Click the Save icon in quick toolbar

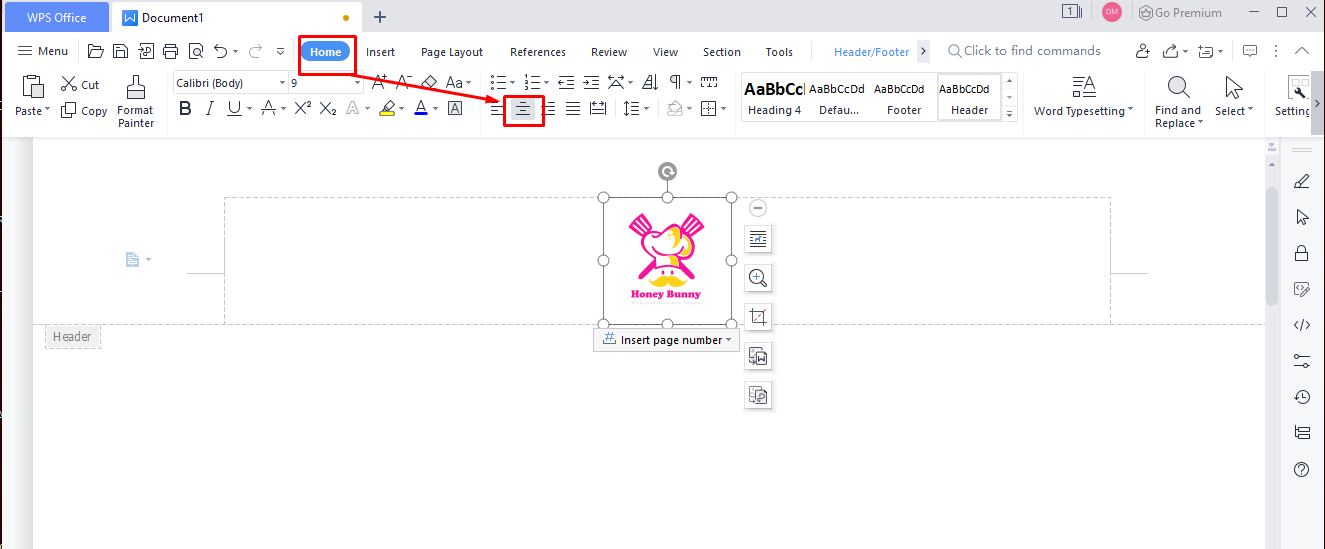(120, 51)
